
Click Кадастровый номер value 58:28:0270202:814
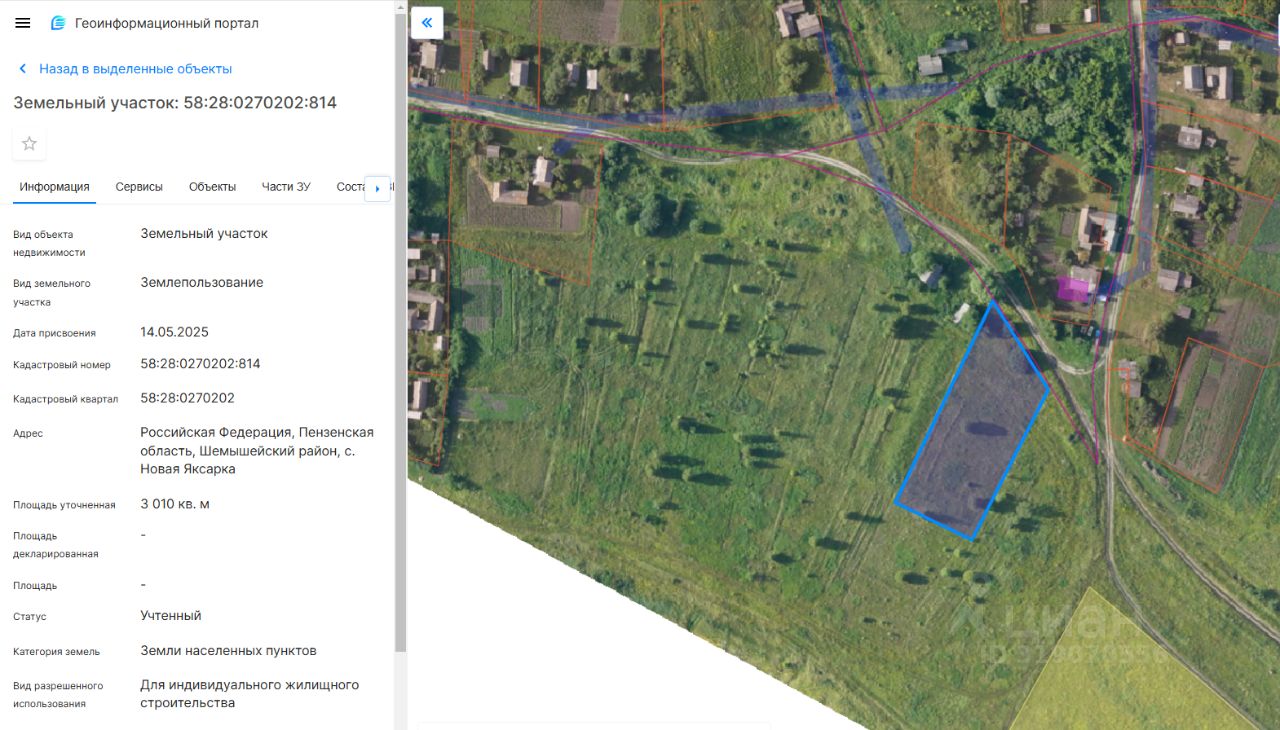pos(200,364)
